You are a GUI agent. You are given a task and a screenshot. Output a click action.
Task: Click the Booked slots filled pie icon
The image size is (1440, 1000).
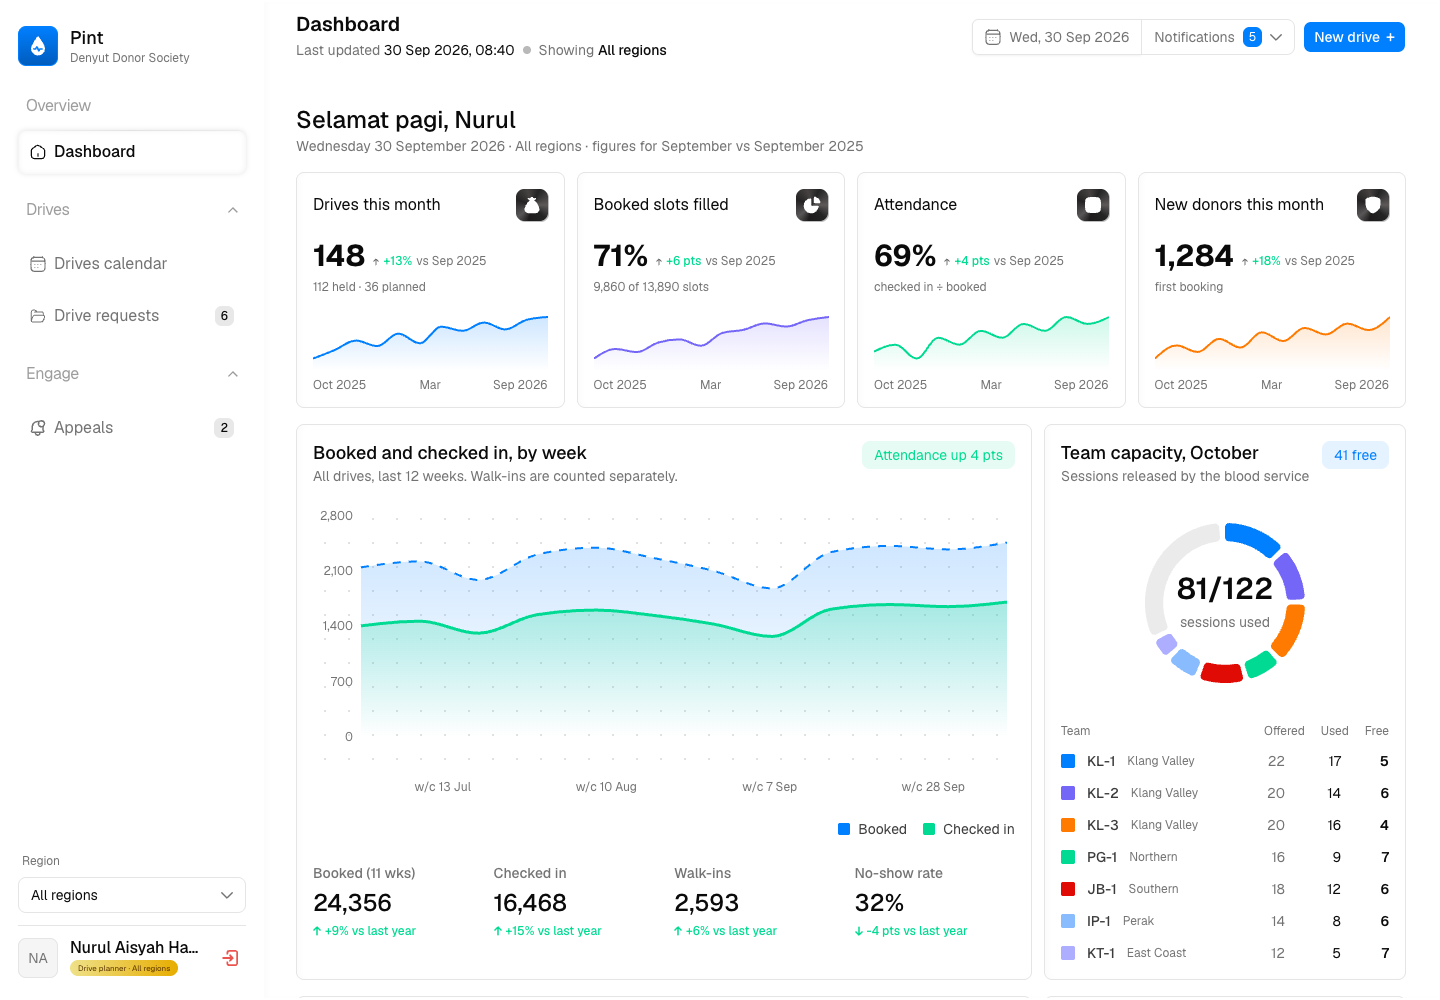pyautogui.click(x=812, y=205)
